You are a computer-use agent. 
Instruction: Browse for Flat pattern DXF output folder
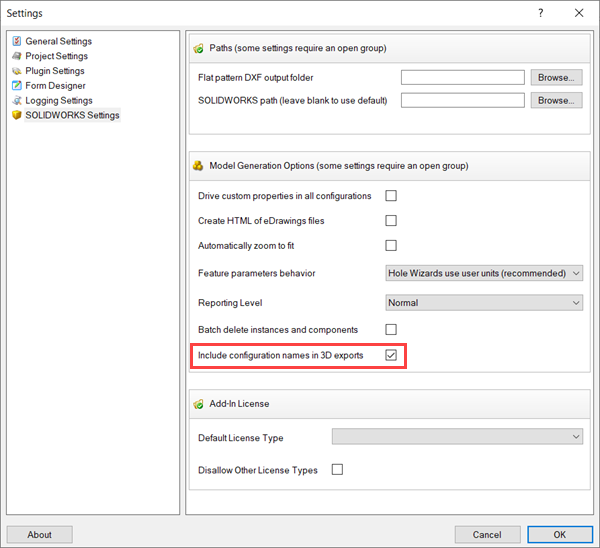[556, 77]
